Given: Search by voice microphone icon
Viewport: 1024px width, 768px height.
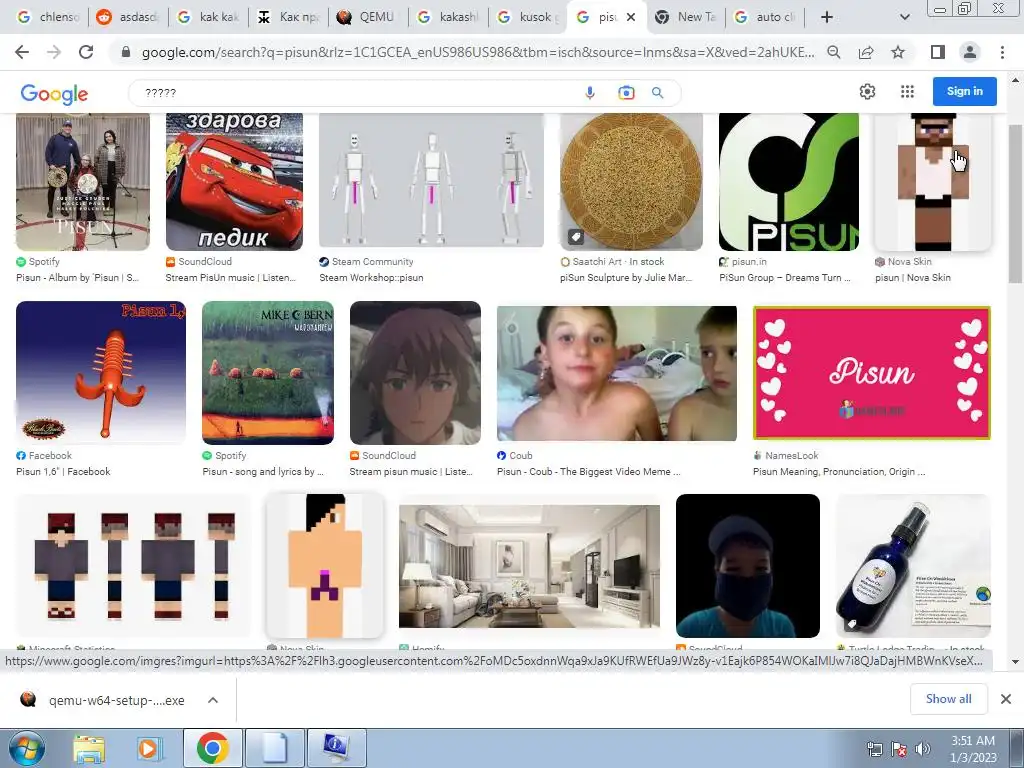Looking at the screenshot, I should 590,93.
